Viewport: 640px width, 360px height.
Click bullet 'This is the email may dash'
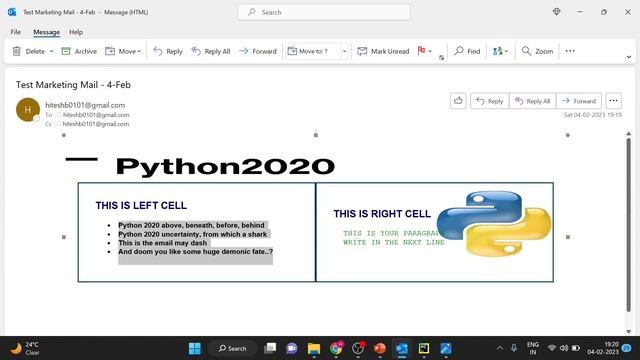tap(162, 243)
